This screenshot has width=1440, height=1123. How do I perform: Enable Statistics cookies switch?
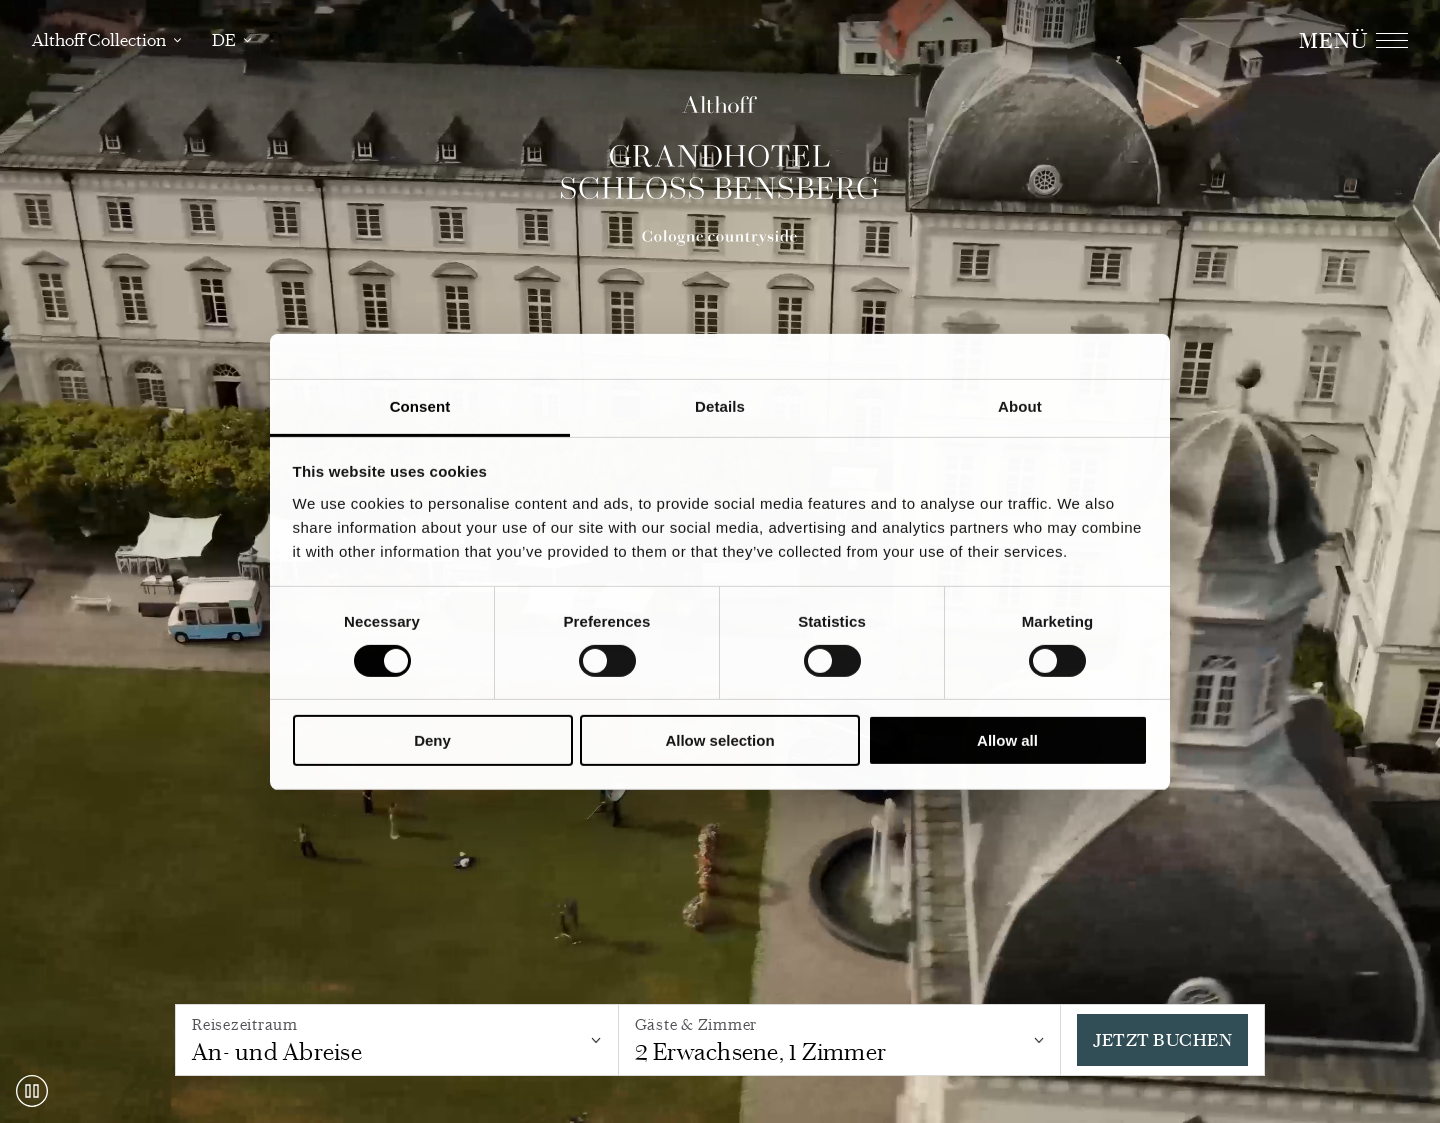point(832,661)
